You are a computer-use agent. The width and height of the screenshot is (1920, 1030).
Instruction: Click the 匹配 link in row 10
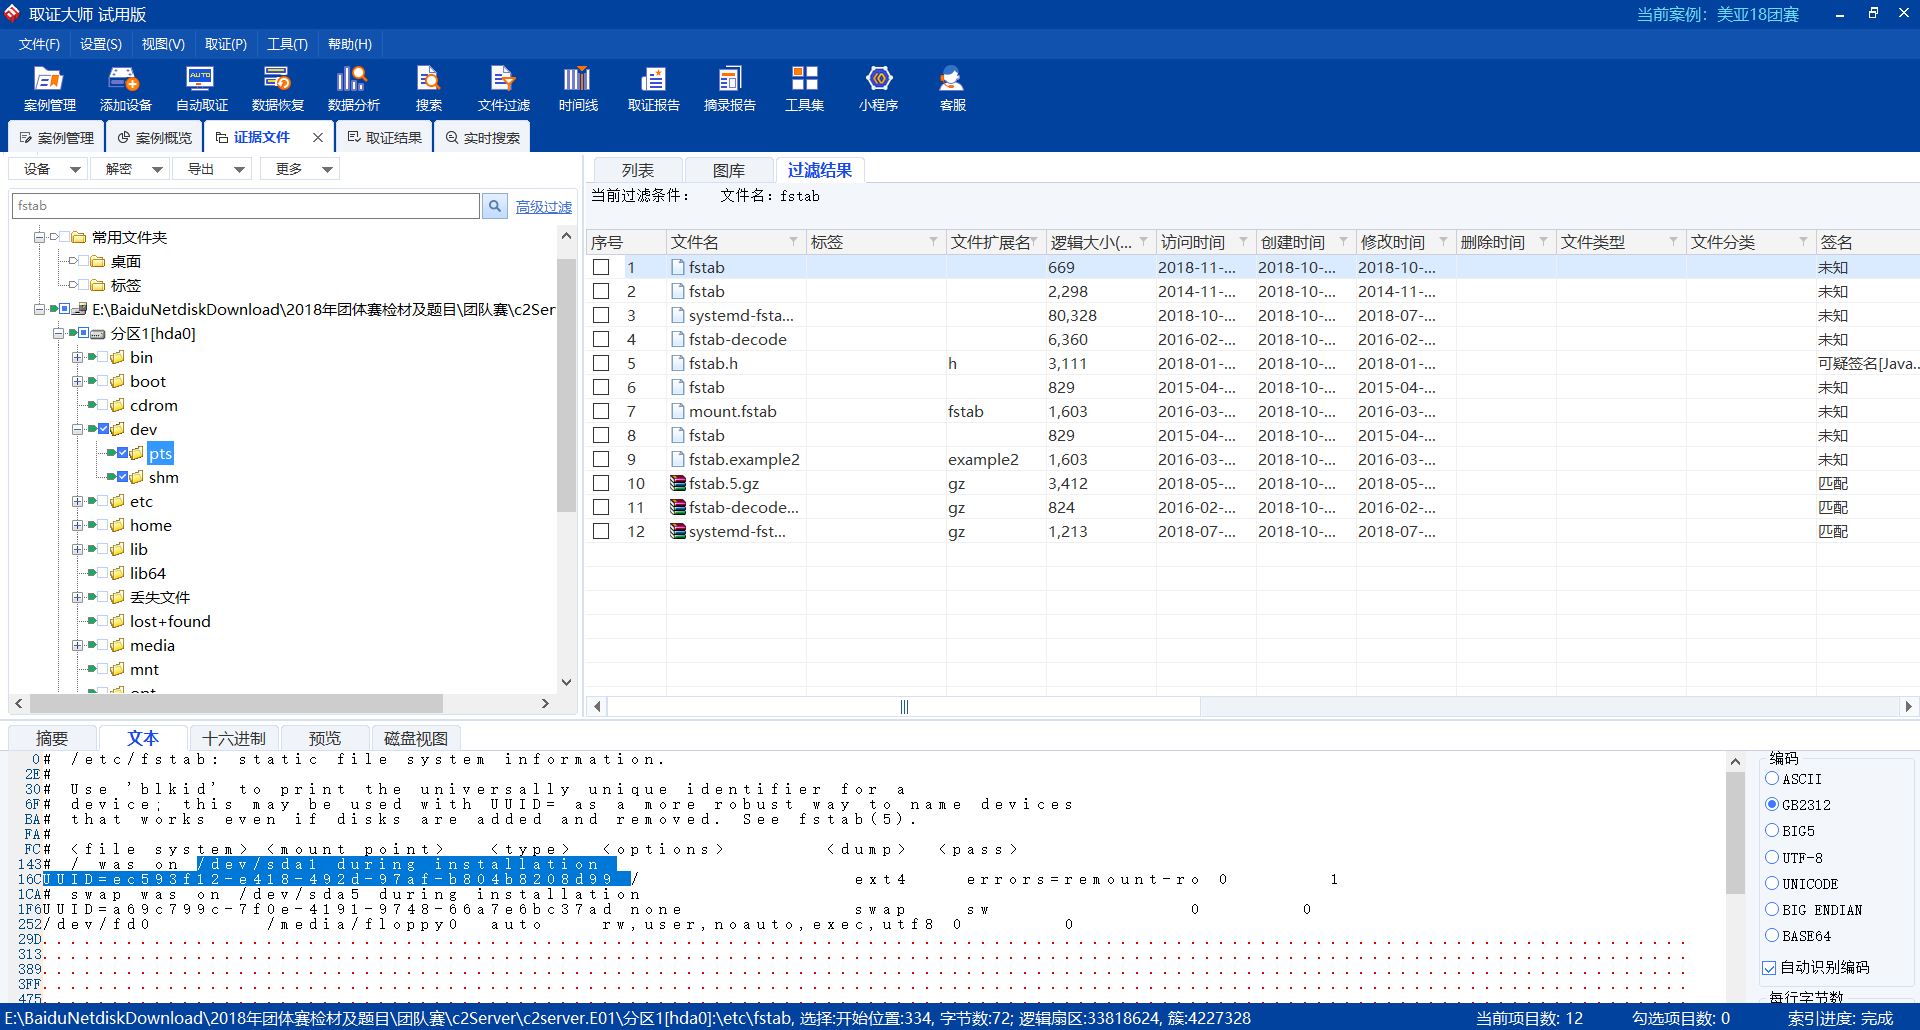[1833, 483]
